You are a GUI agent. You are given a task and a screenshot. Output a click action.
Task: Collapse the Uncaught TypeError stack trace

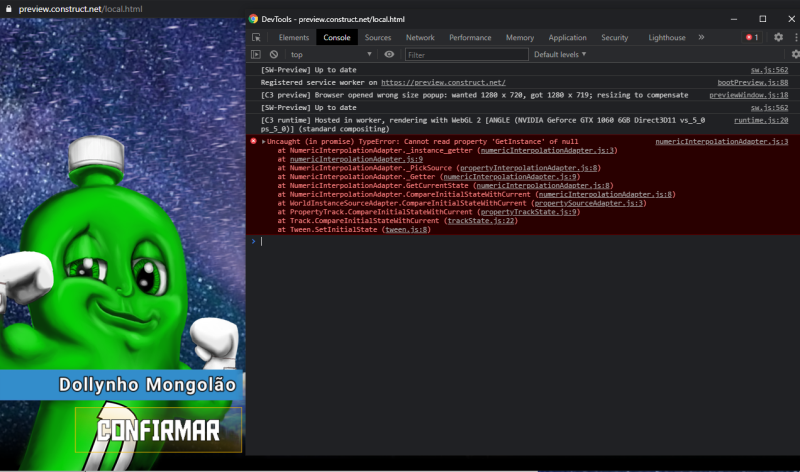(x=263, y=142)
